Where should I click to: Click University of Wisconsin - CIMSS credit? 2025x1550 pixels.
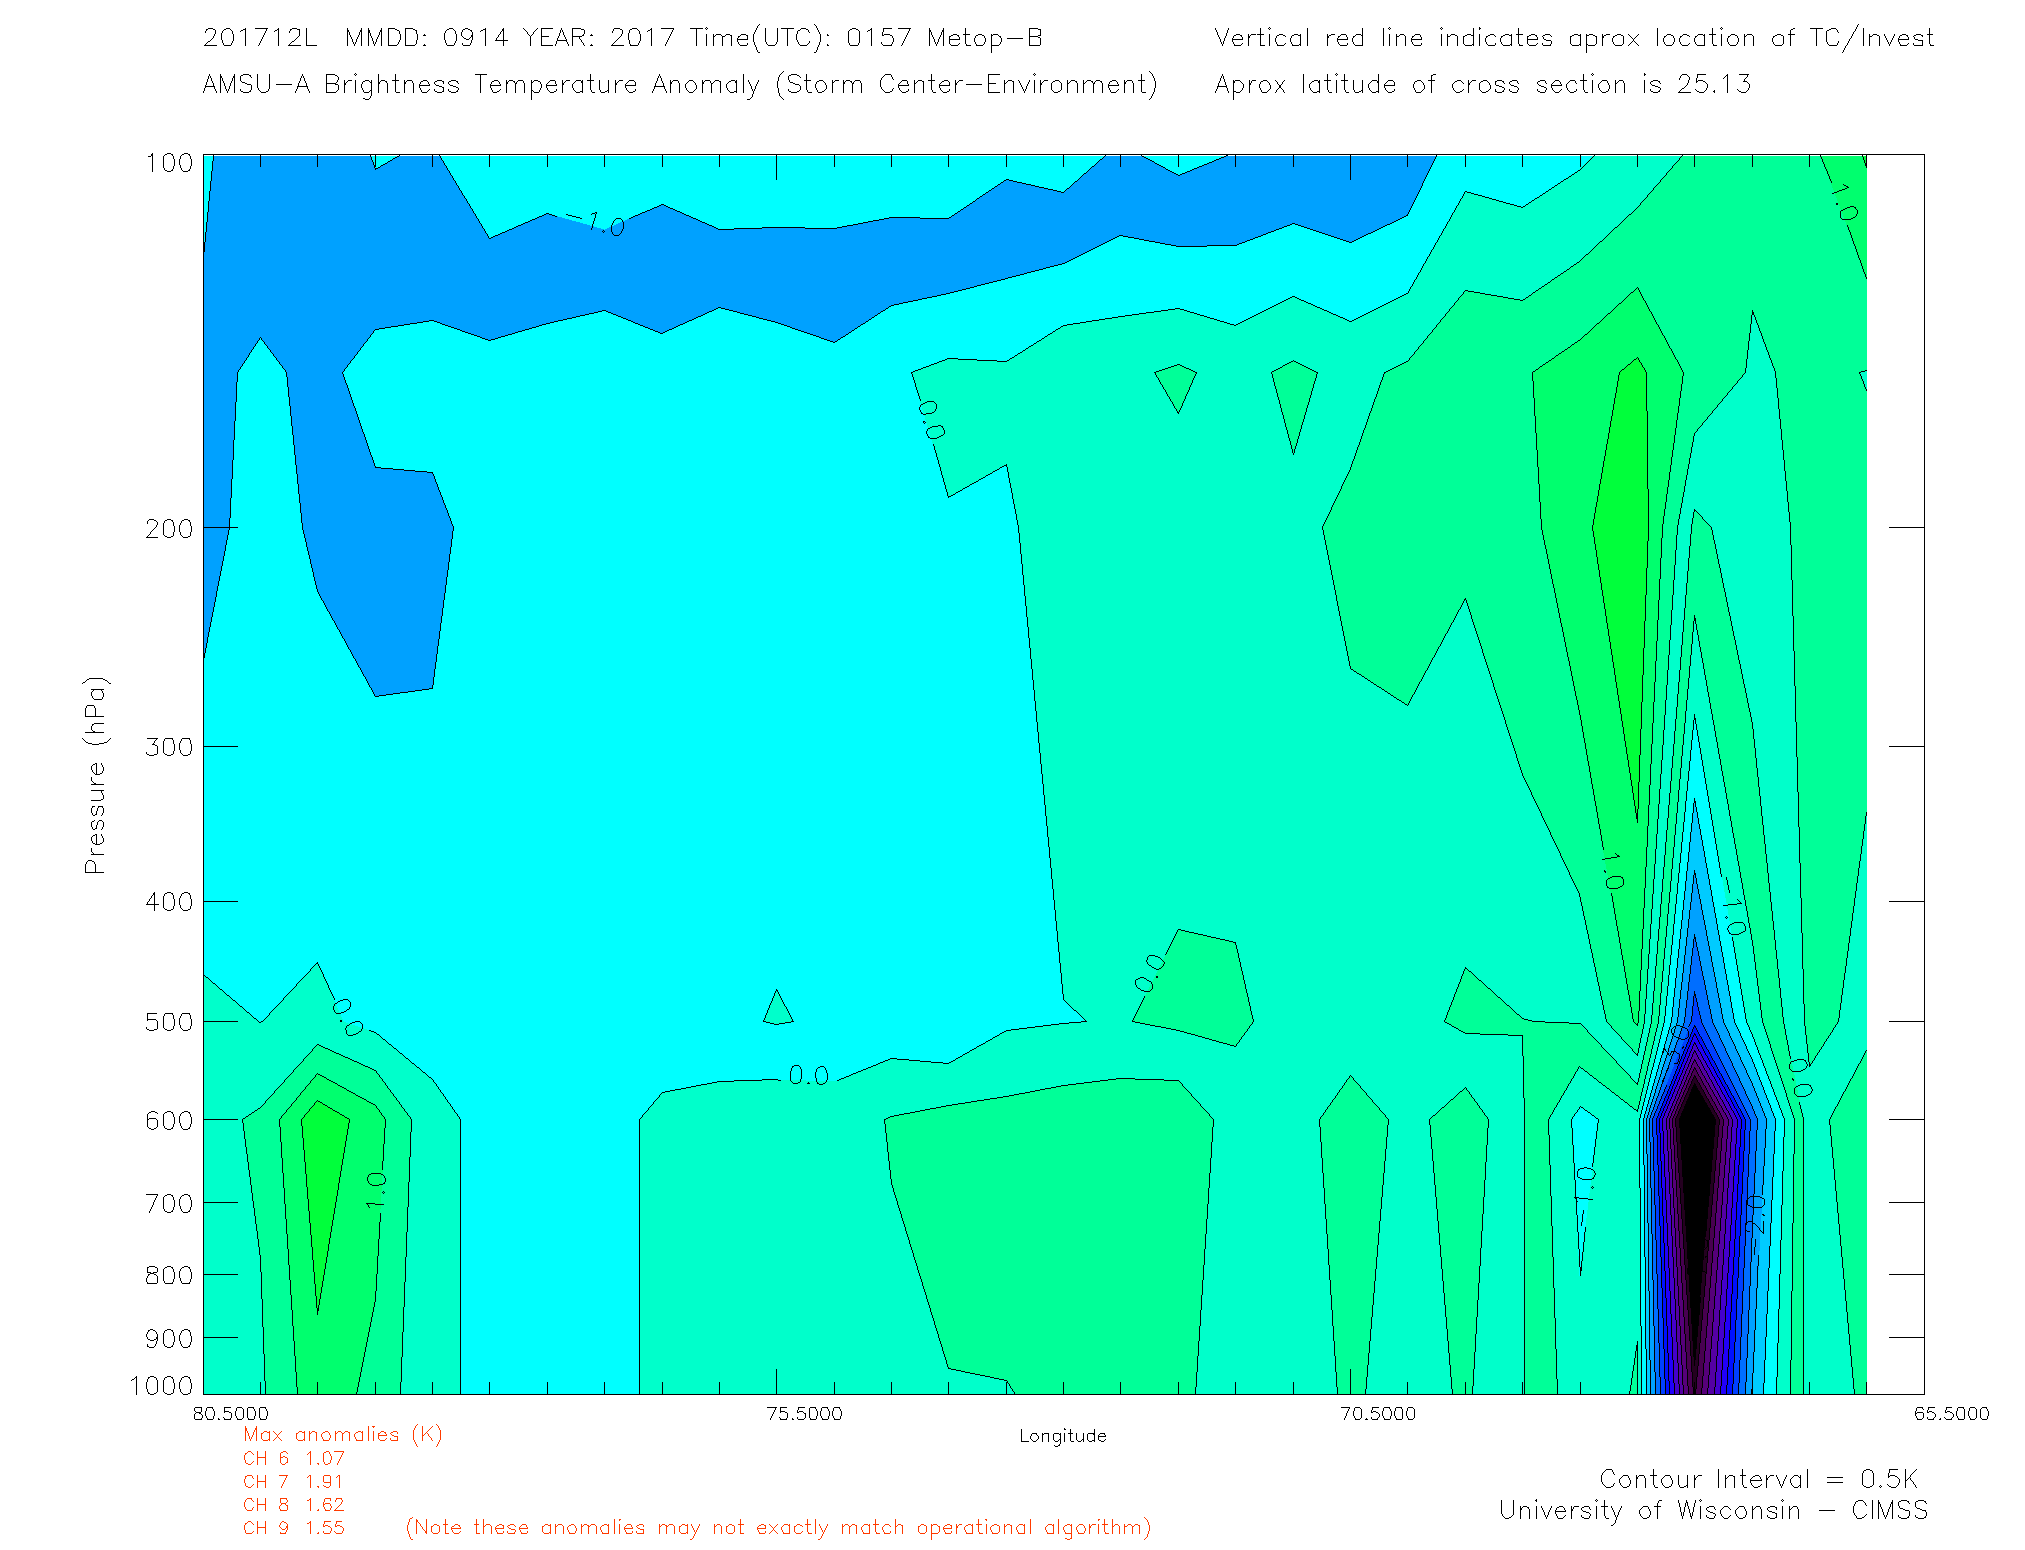(1712, 1511)
